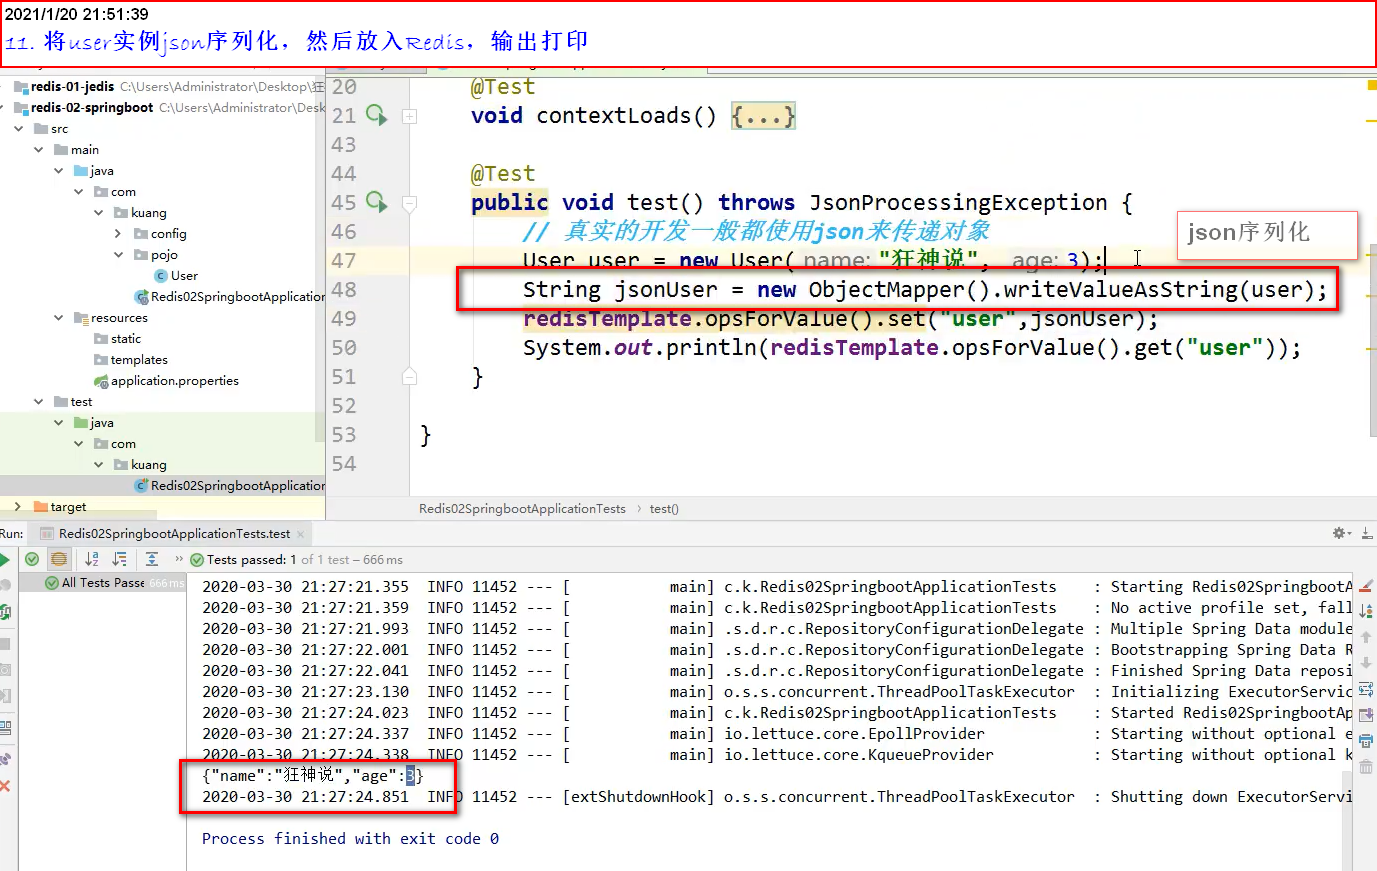The image size is (1377, 871).
Task: Collapse the resources folder
Action: (x=59, y=318)
